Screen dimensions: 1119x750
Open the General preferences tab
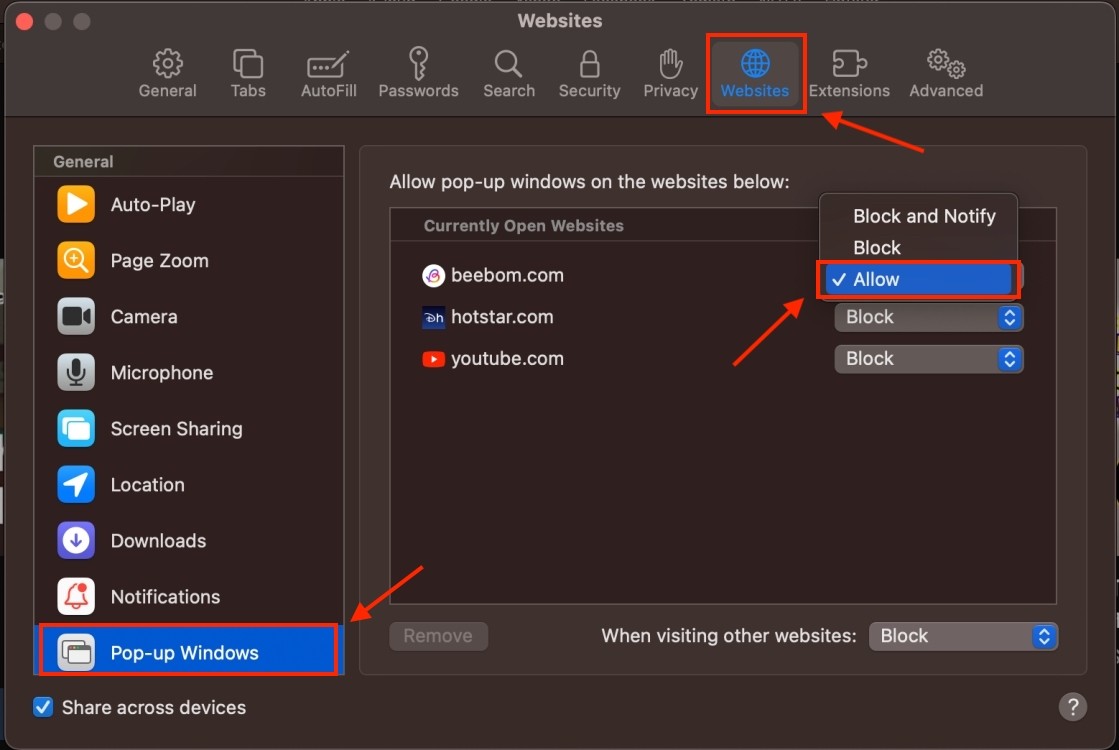coord(167,74)
